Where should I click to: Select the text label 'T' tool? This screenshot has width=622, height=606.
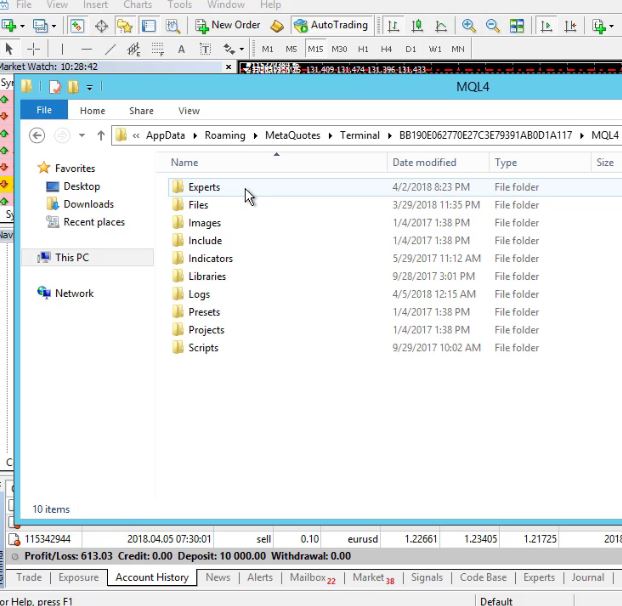coord(205,49)
